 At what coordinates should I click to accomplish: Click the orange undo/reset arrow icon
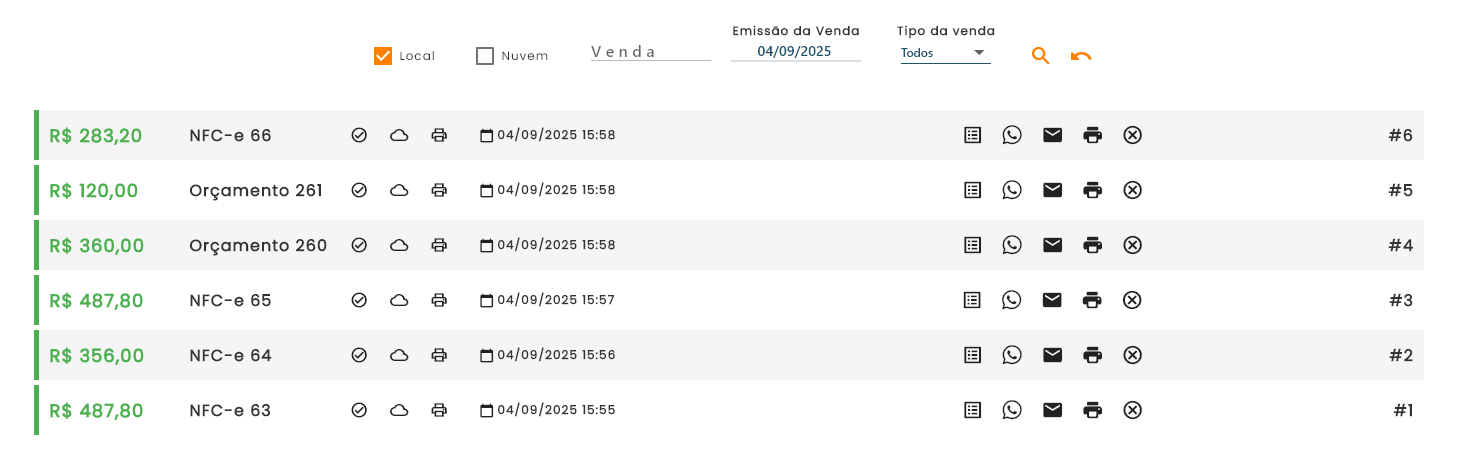click(x=1080, y=56)
